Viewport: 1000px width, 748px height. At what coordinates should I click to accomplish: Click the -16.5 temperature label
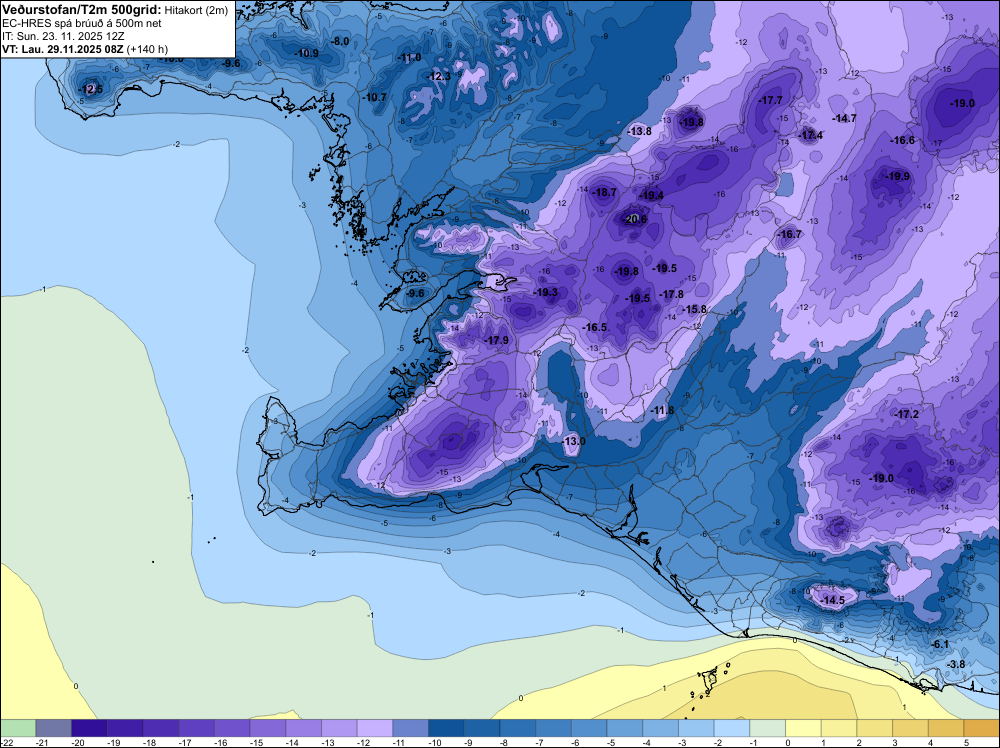[595, 328]
